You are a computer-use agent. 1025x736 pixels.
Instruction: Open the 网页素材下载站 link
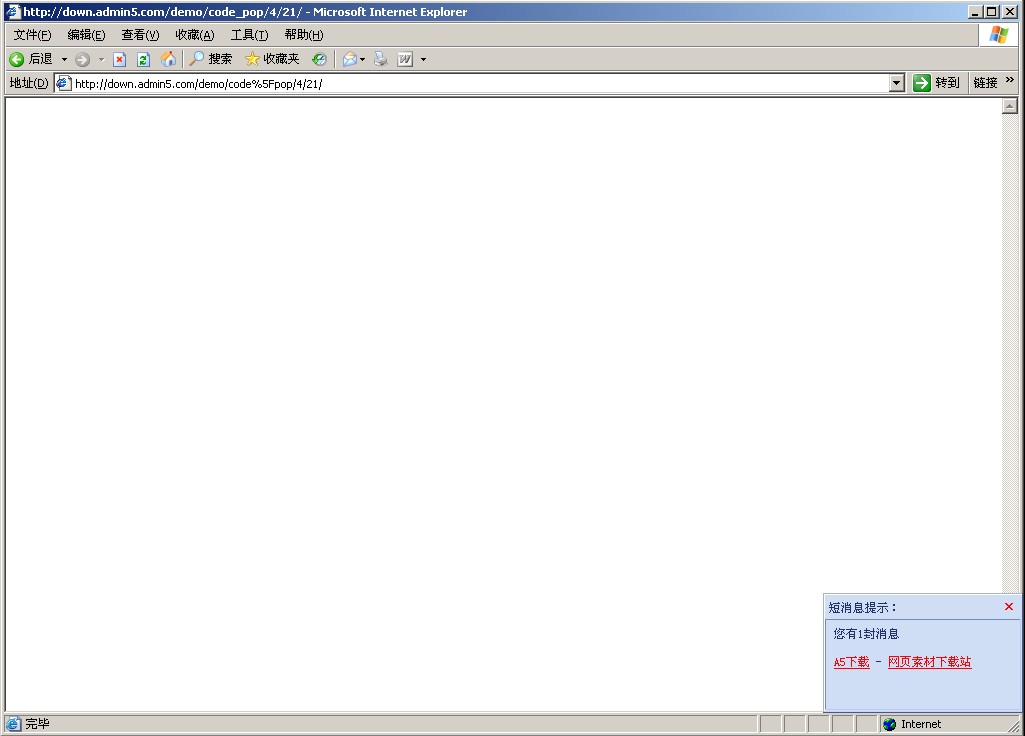click(929, 662)
